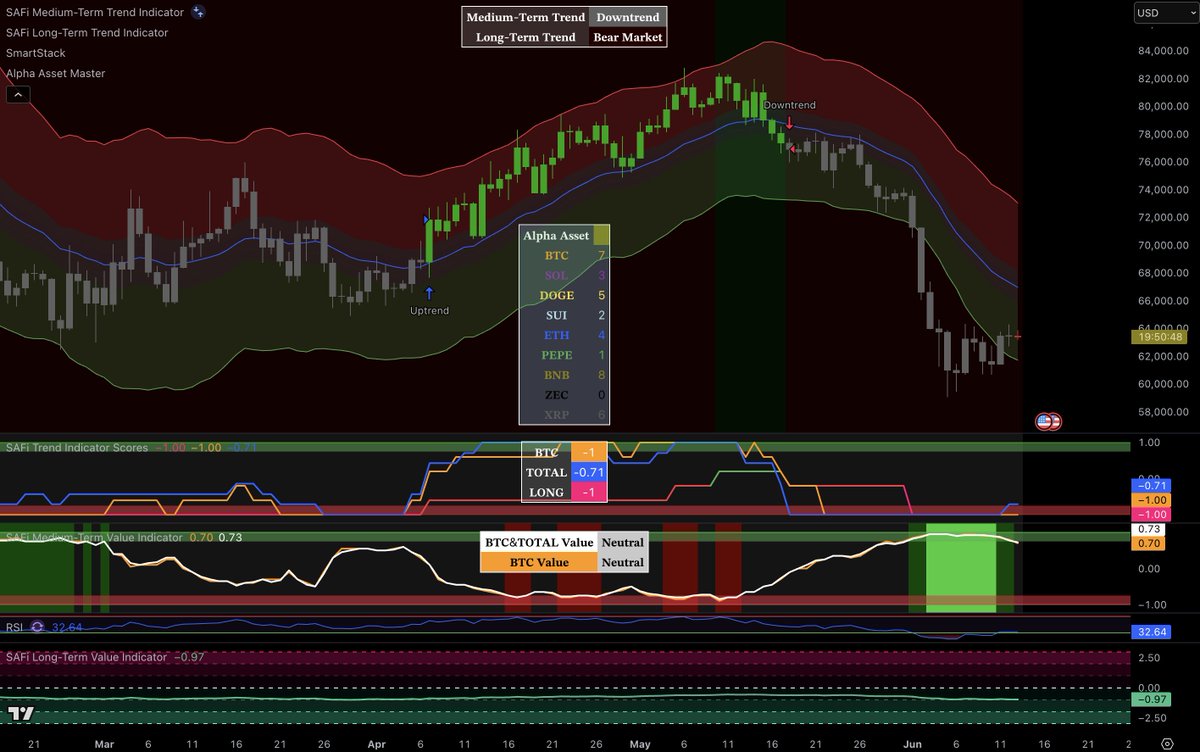Click DOGE row in Alpha Asset table

click(x=564, y=295)
